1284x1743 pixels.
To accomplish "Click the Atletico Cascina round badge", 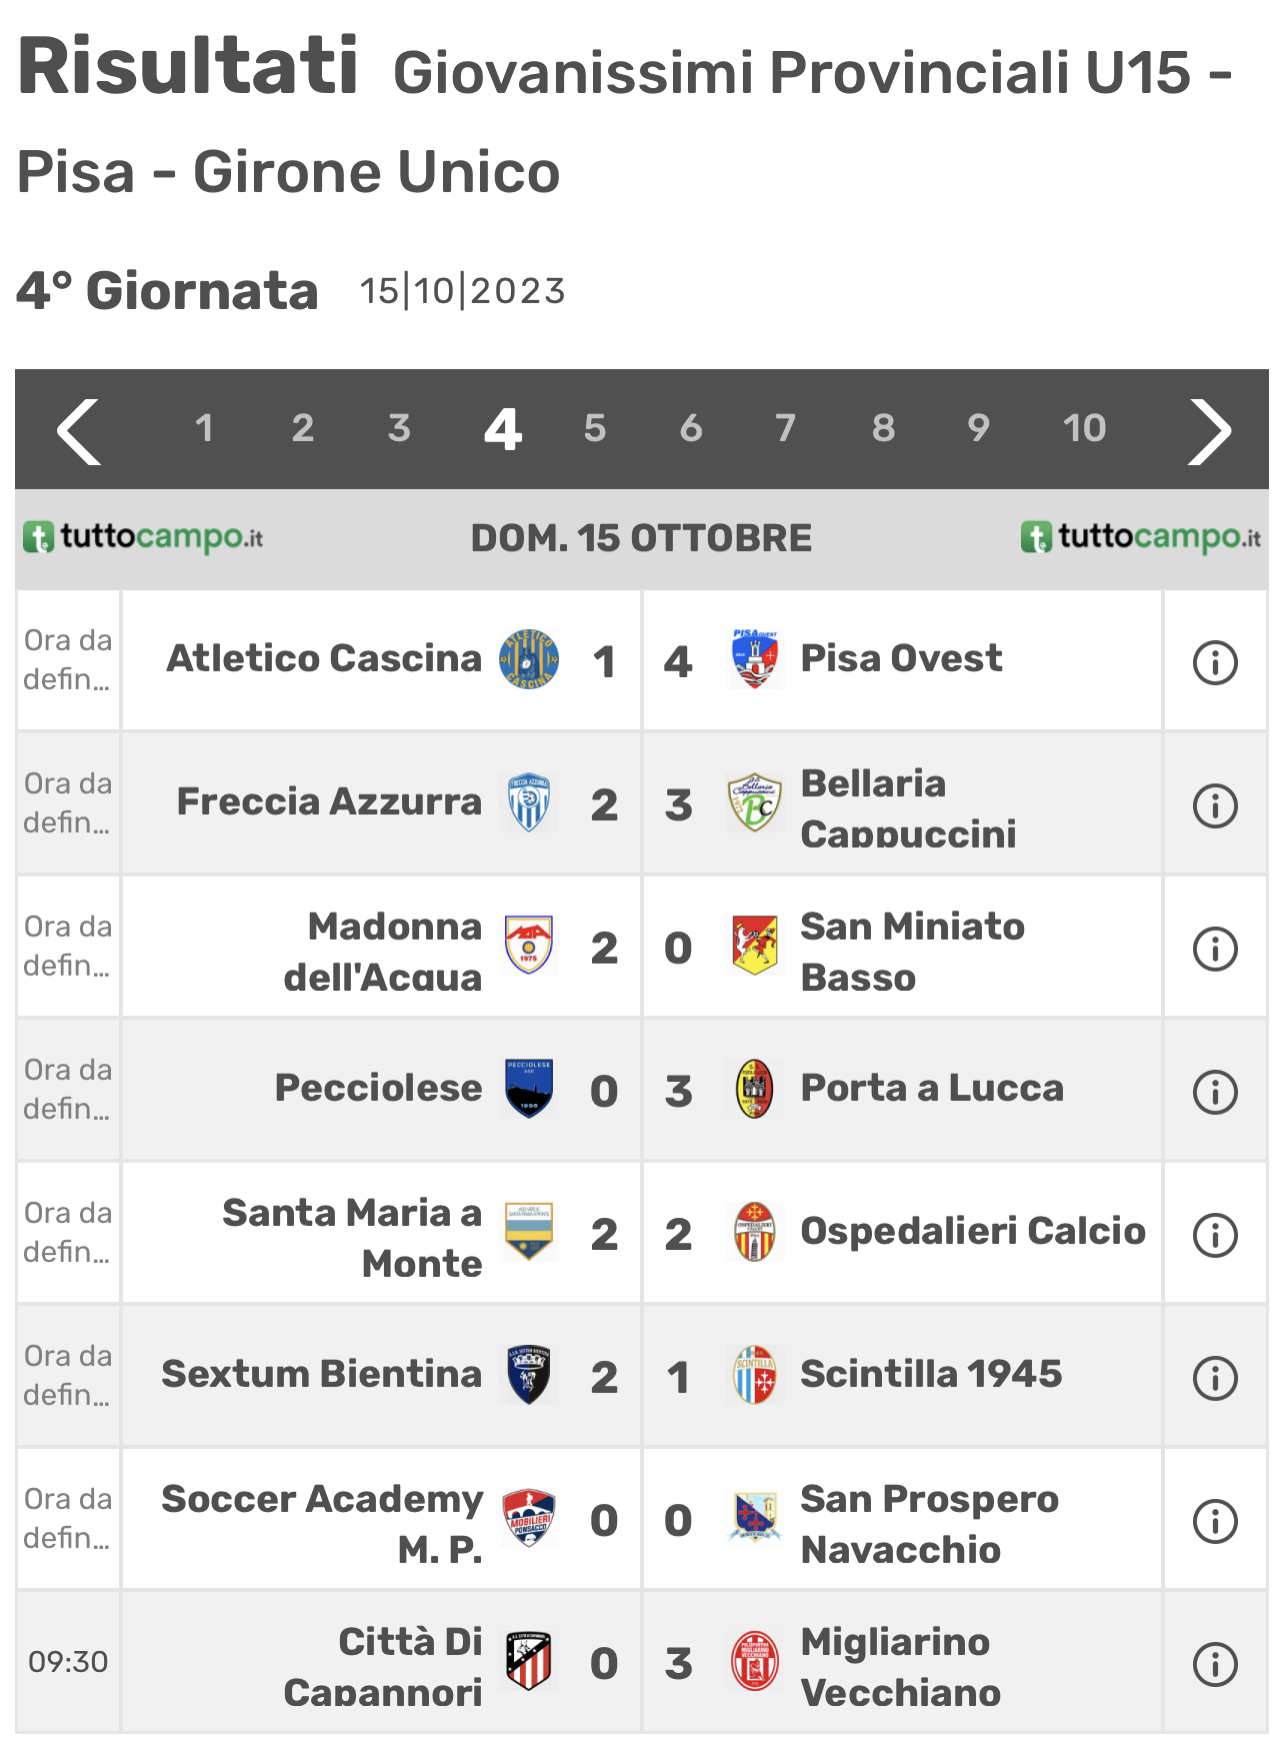I will pyautogui.click(x=529, y=660).
